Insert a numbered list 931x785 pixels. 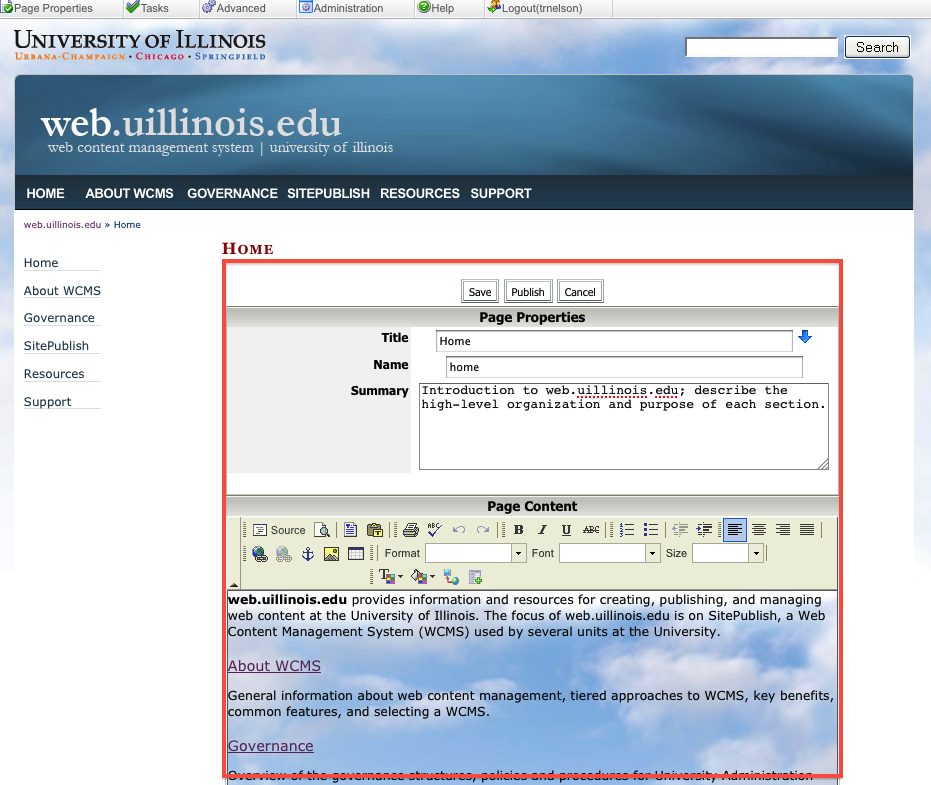tap(627, 530)
